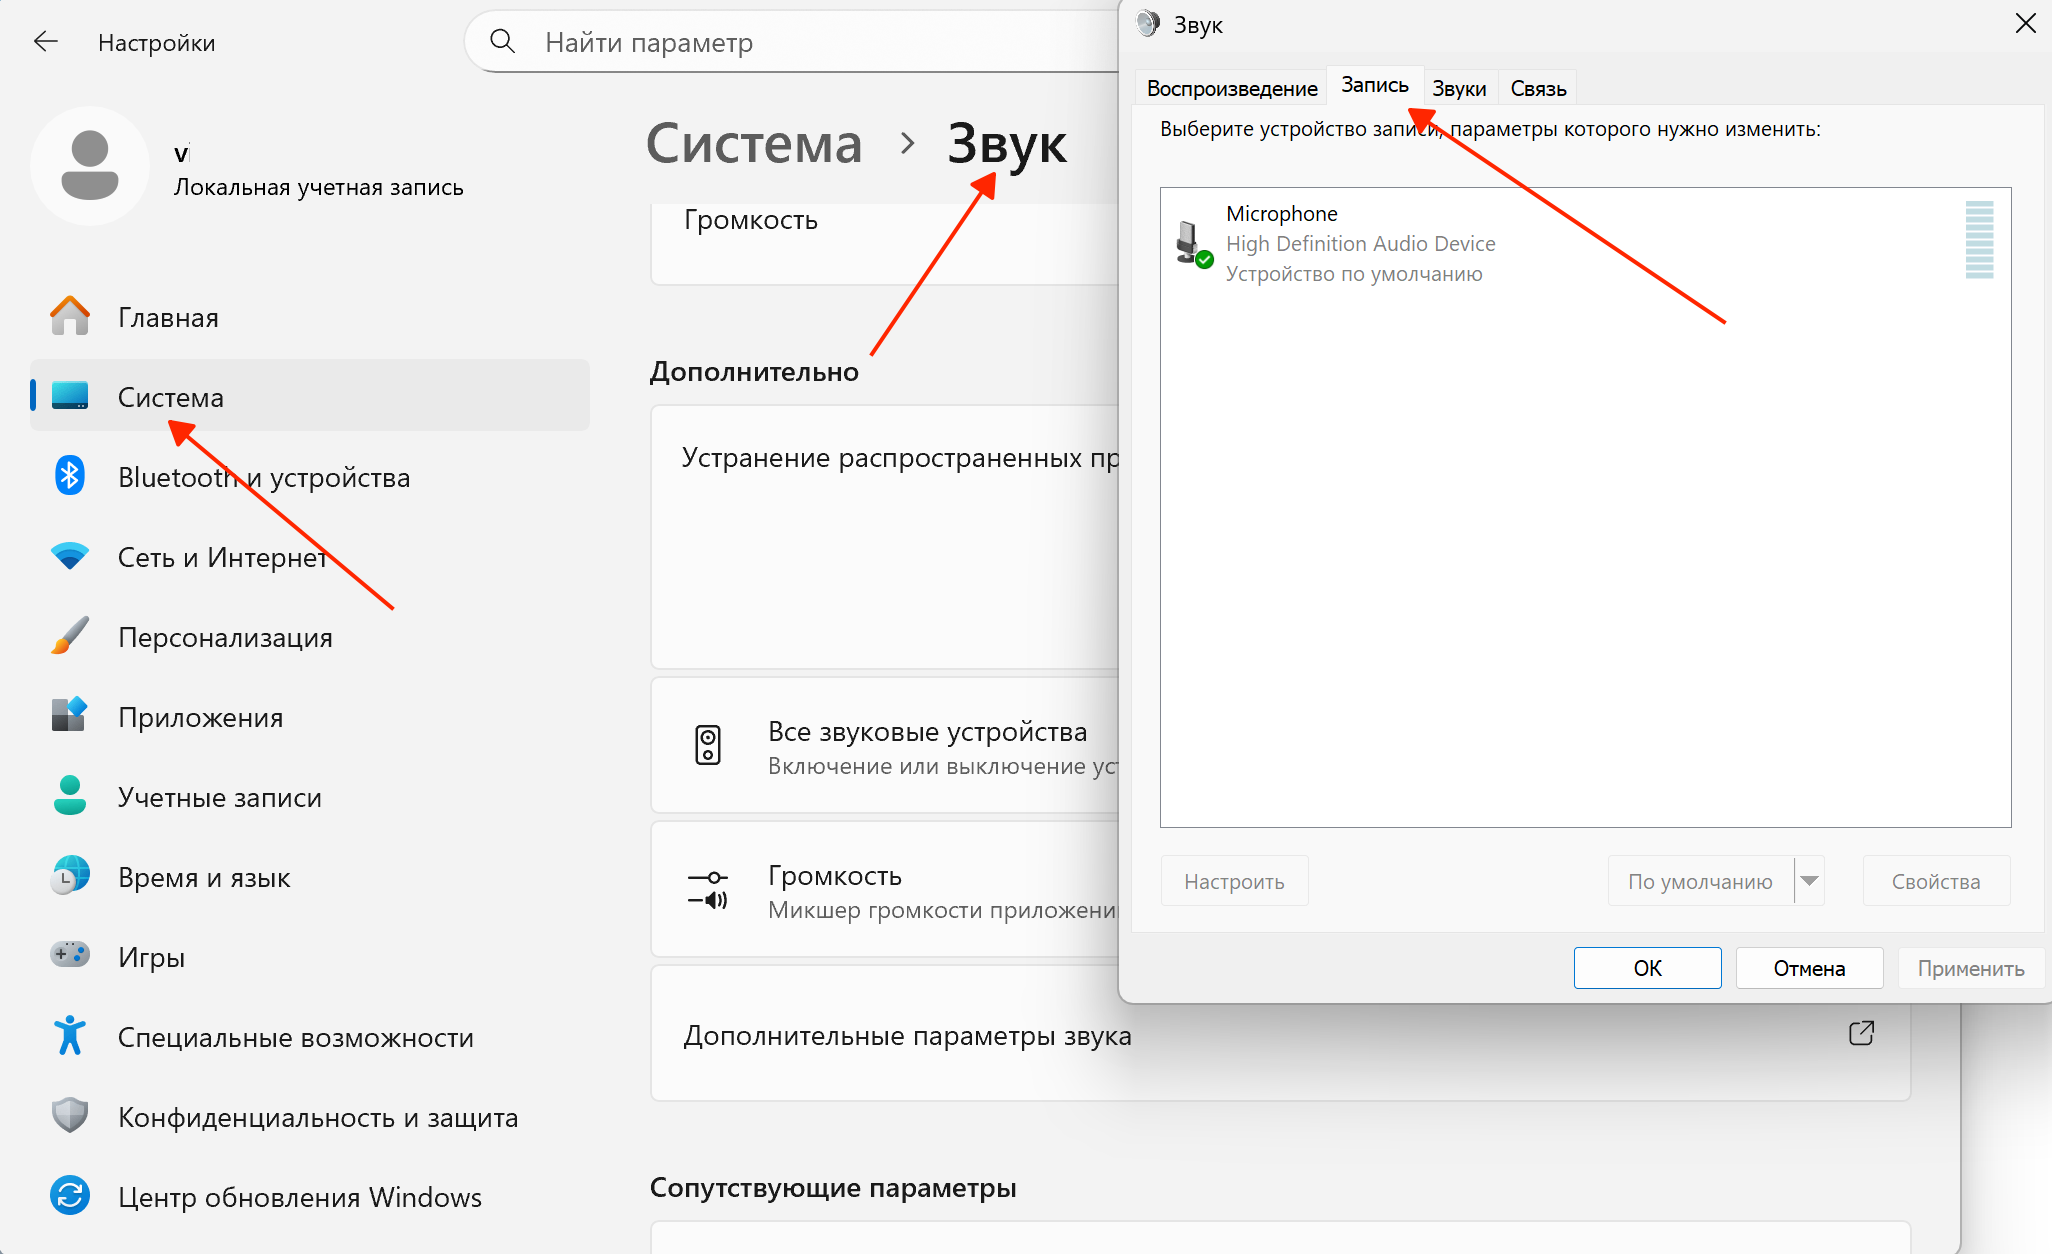Click the Приложения apps icon

70,716
